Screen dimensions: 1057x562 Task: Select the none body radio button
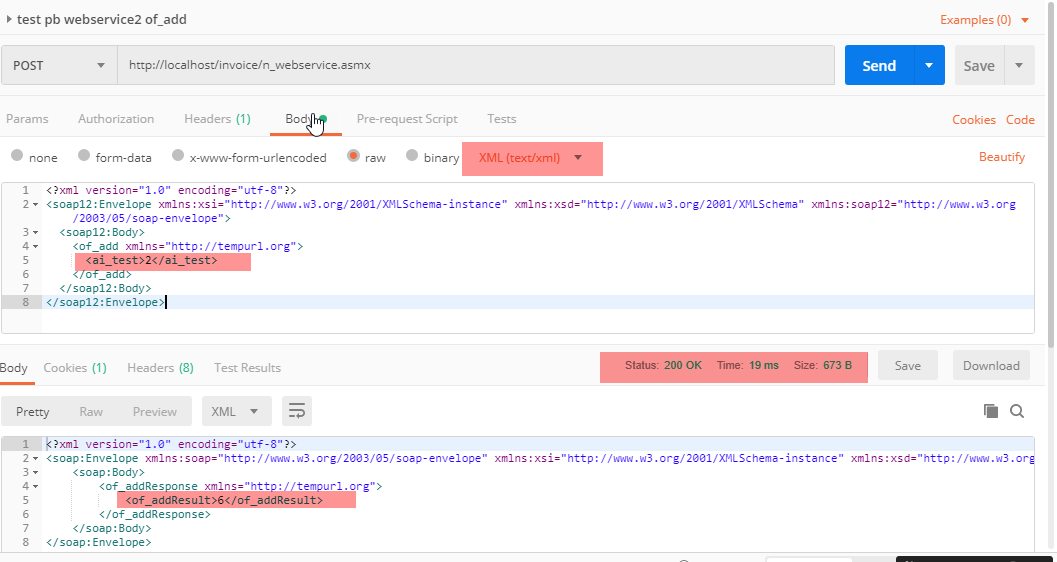[x=17, y=157]
